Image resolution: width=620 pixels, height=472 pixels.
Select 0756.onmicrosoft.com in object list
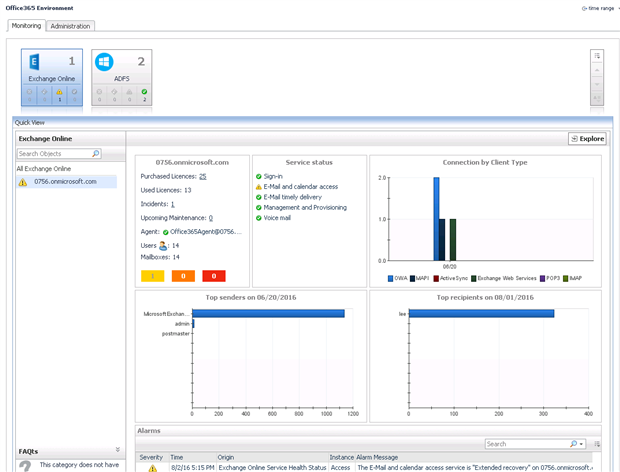[66, 182]
